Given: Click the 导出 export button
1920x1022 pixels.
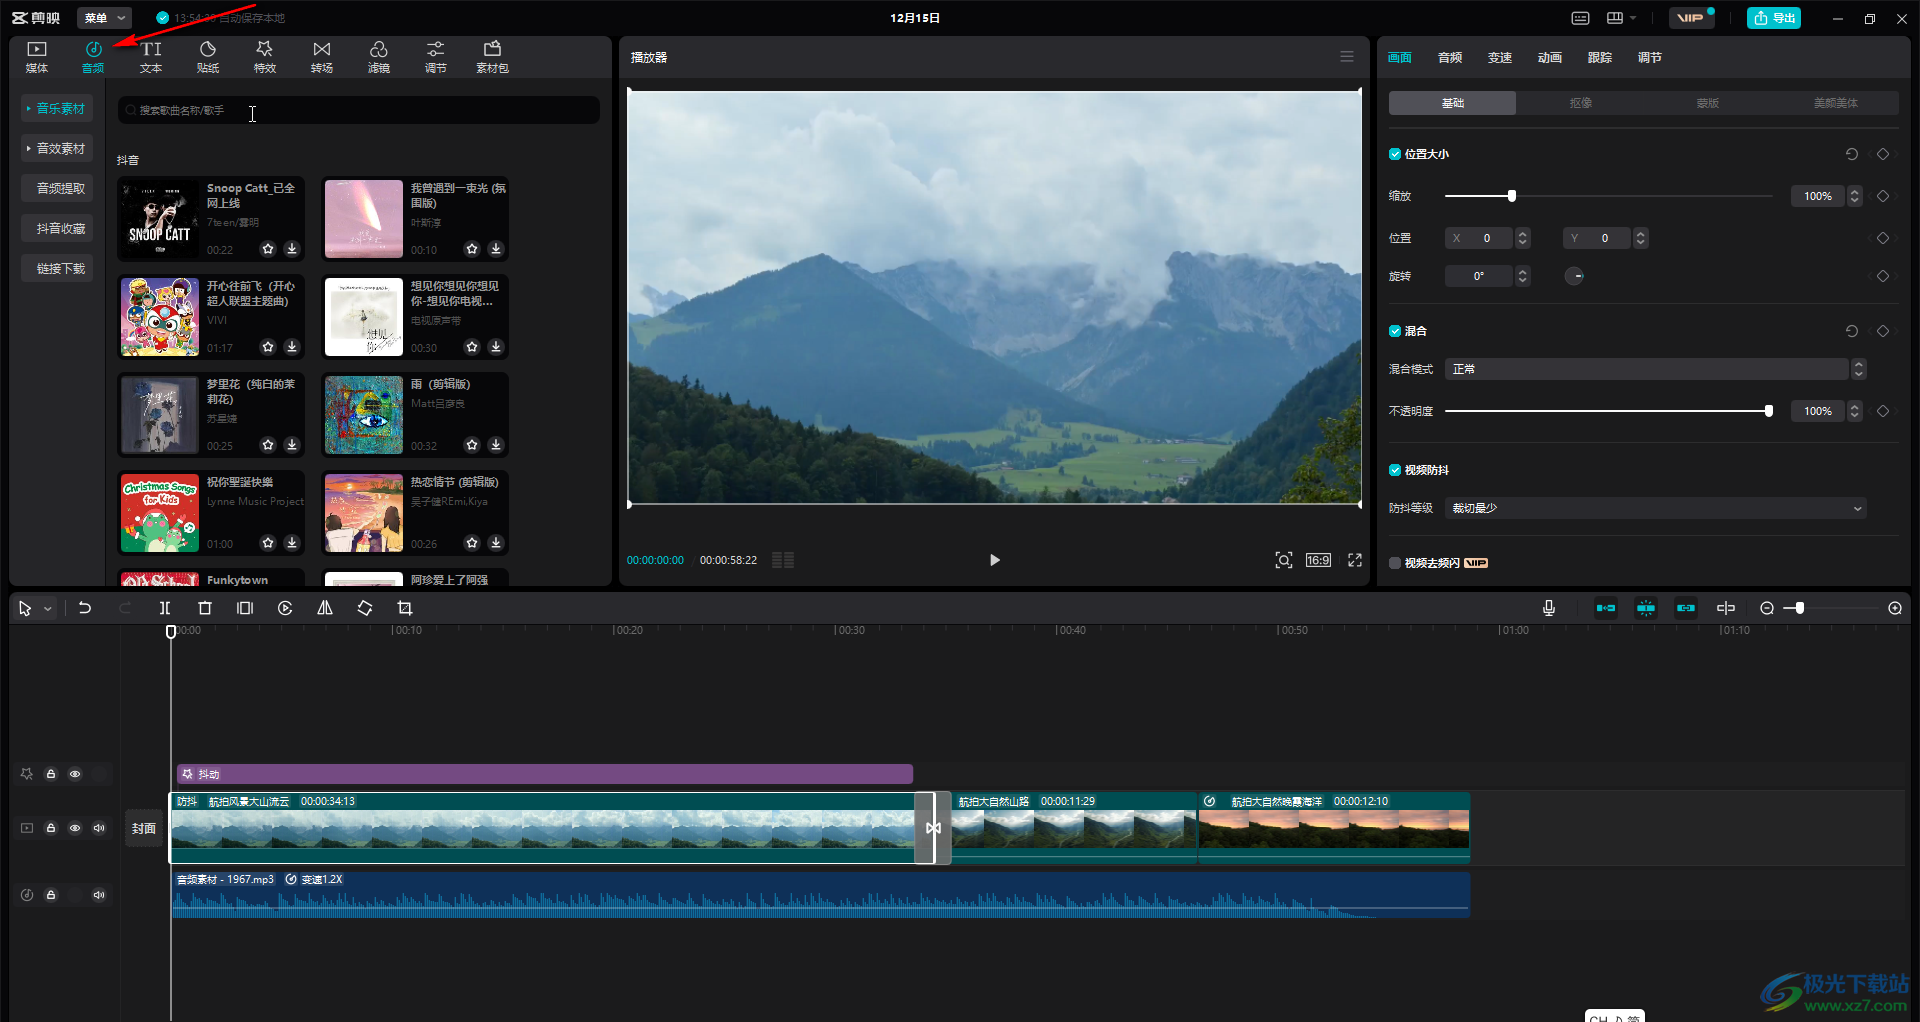Looking at the screenshot, I should pos(1774,18).
